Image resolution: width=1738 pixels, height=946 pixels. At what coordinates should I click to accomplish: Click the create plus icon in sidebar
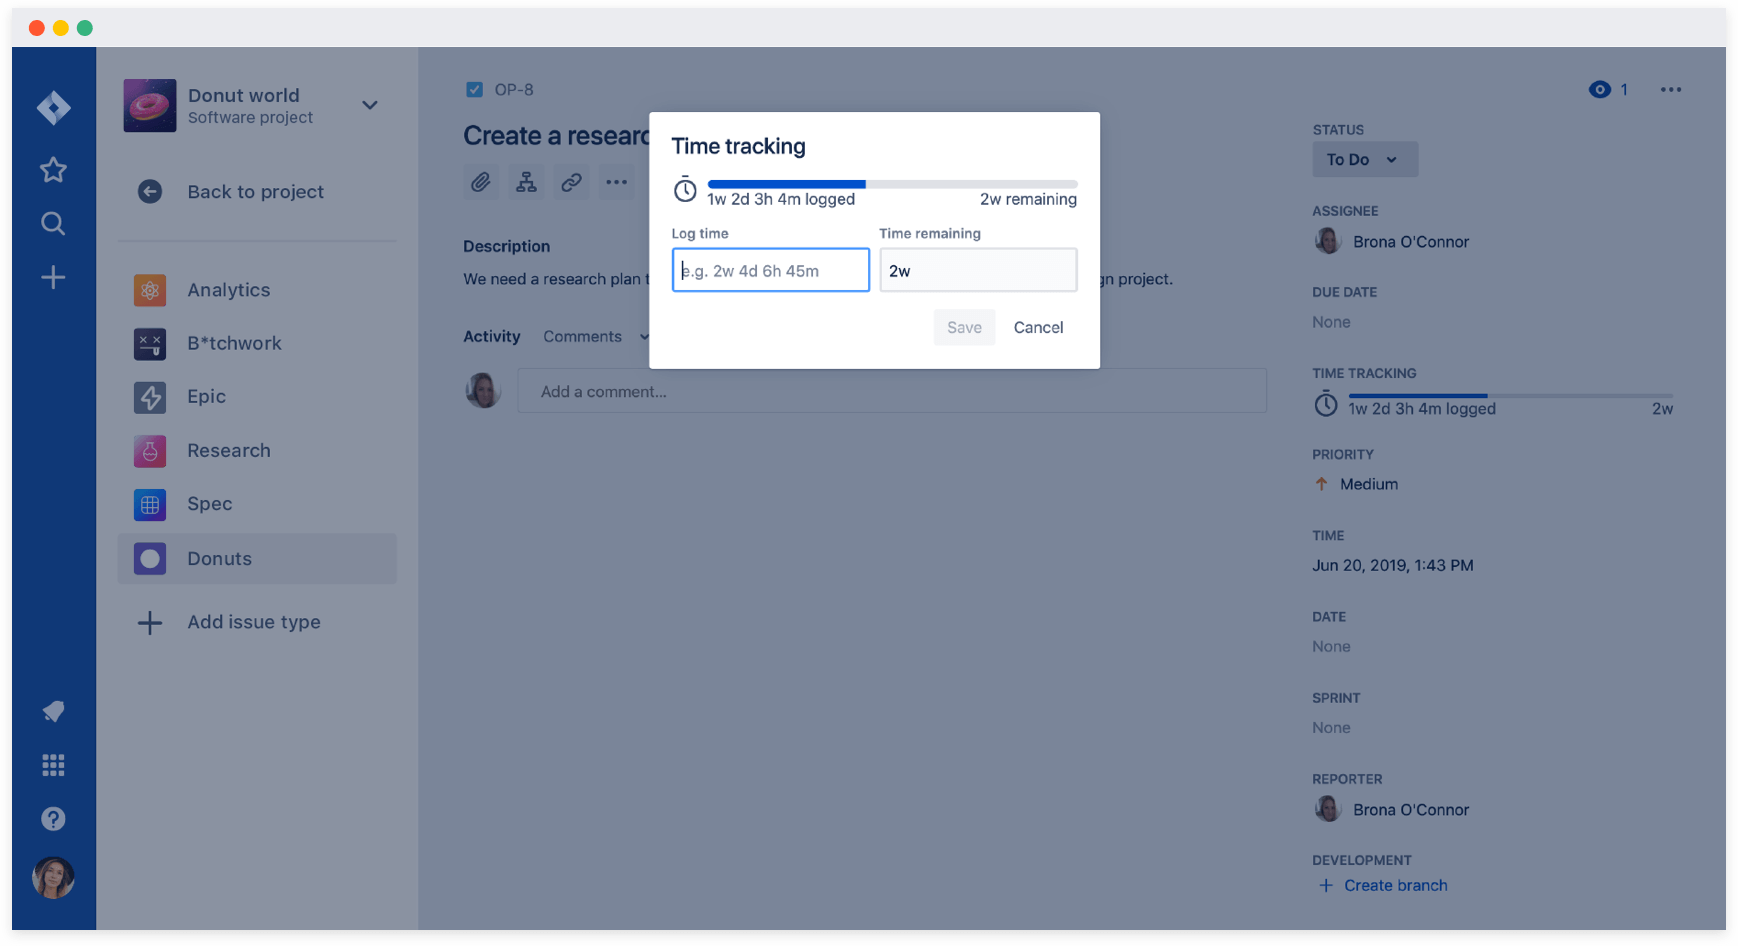click(53, 277)
